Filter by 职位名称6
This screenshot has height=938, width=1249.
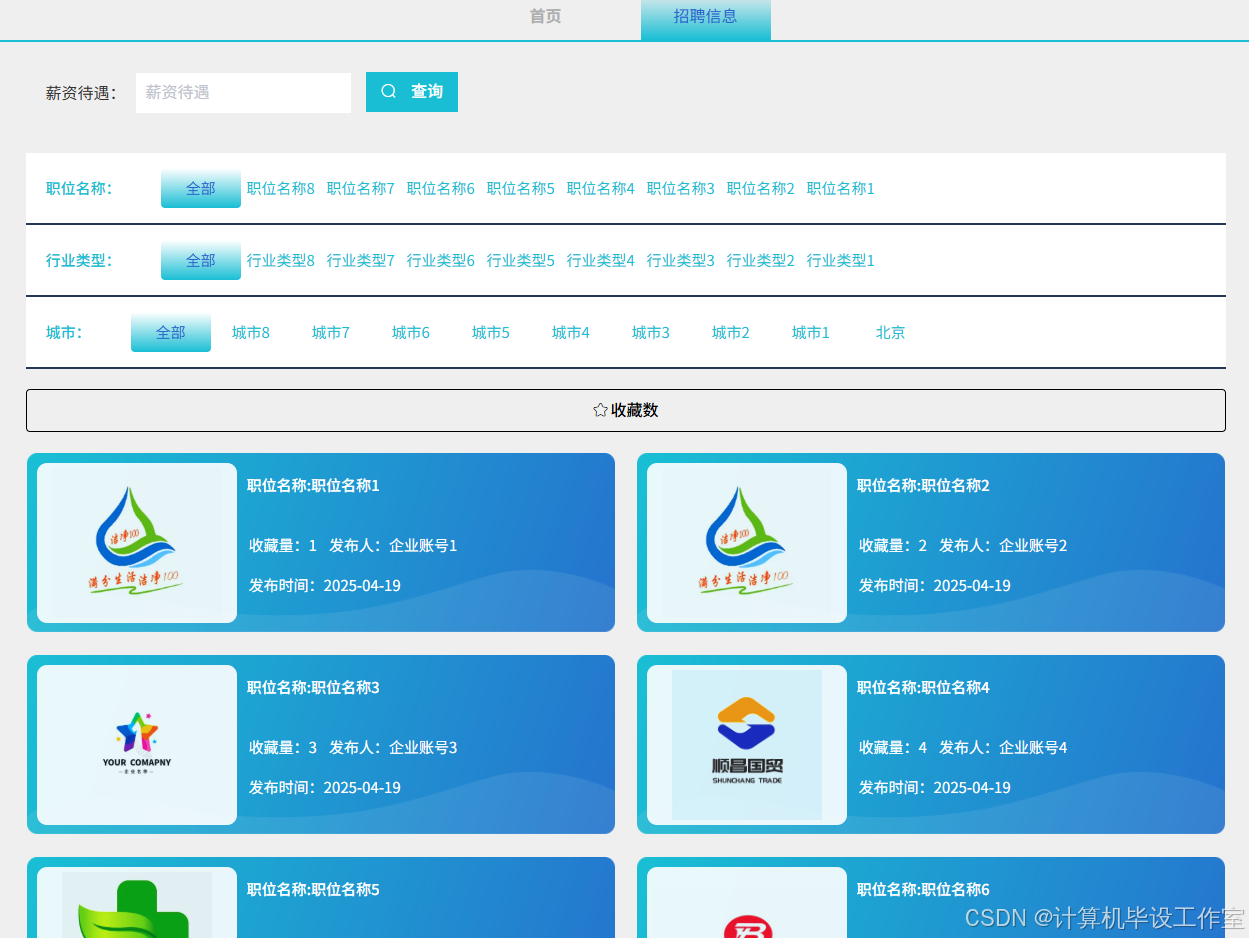(x=441, y=188)
